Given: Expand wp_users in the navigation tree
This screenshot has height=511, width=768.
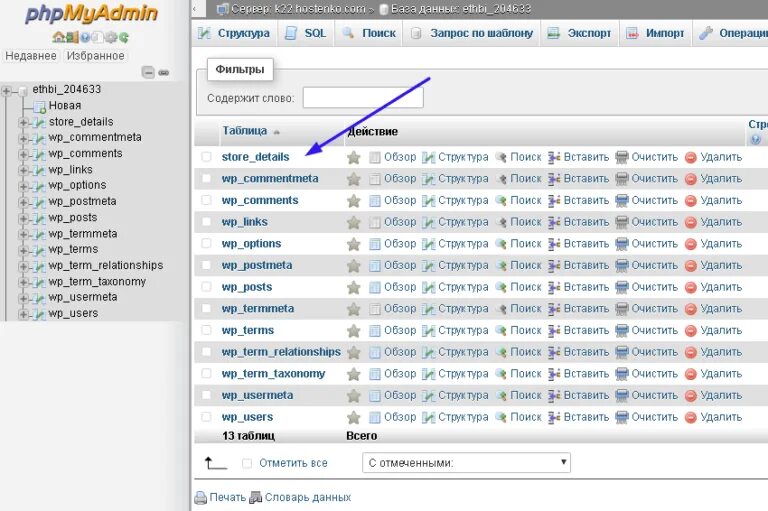Looking at the screenshot, I should click(23, 315).
